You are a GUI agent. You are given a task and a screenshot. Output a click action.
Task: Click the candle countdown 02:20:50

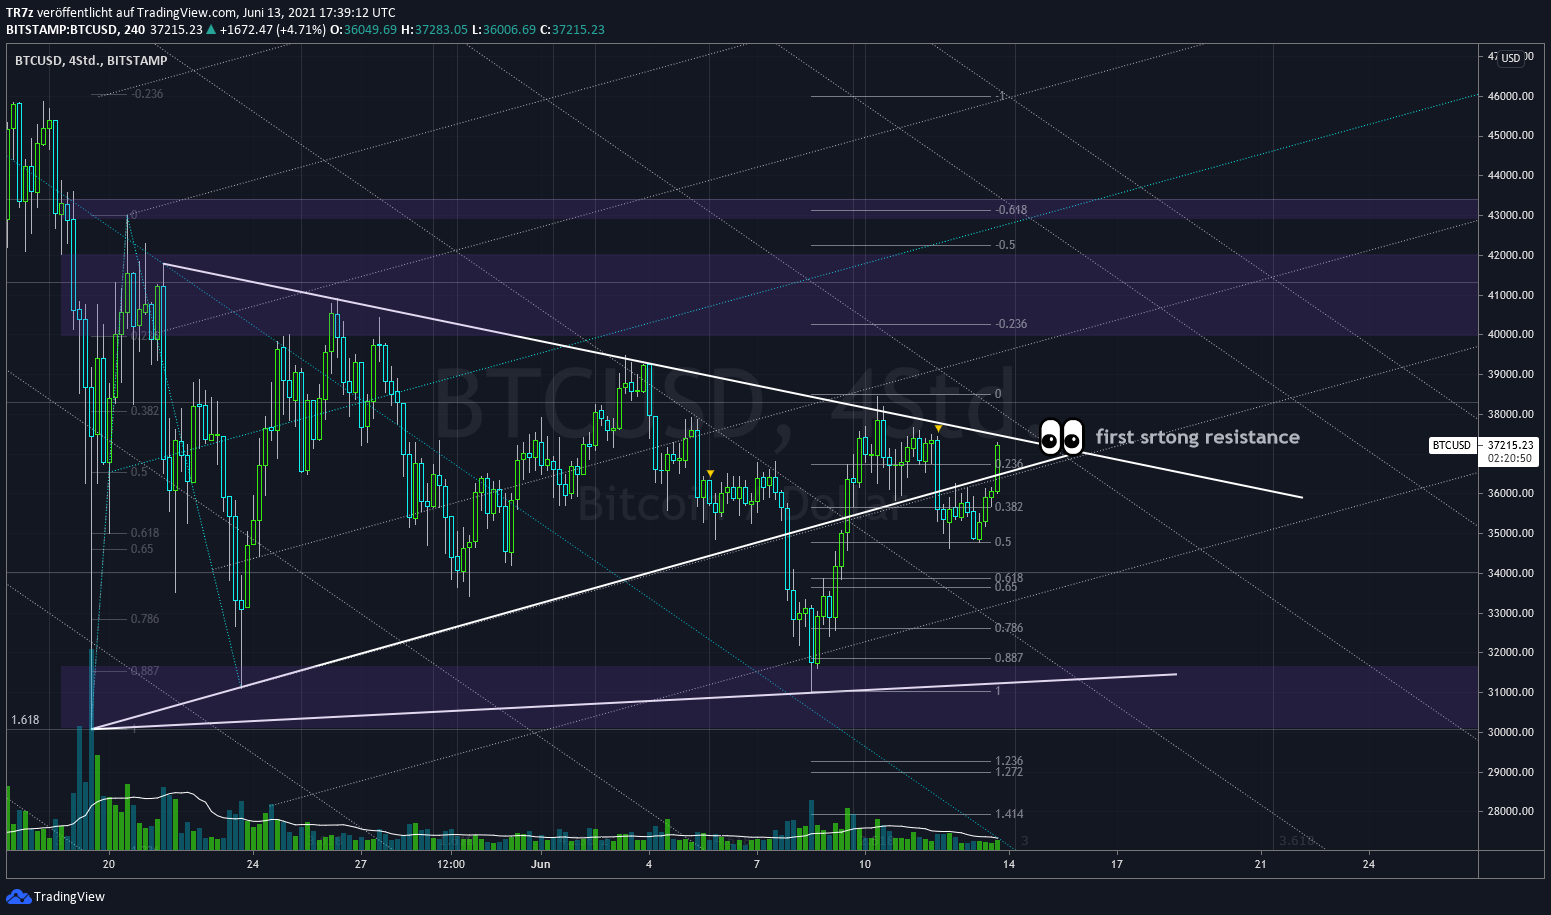click(x=1510, y=458)
